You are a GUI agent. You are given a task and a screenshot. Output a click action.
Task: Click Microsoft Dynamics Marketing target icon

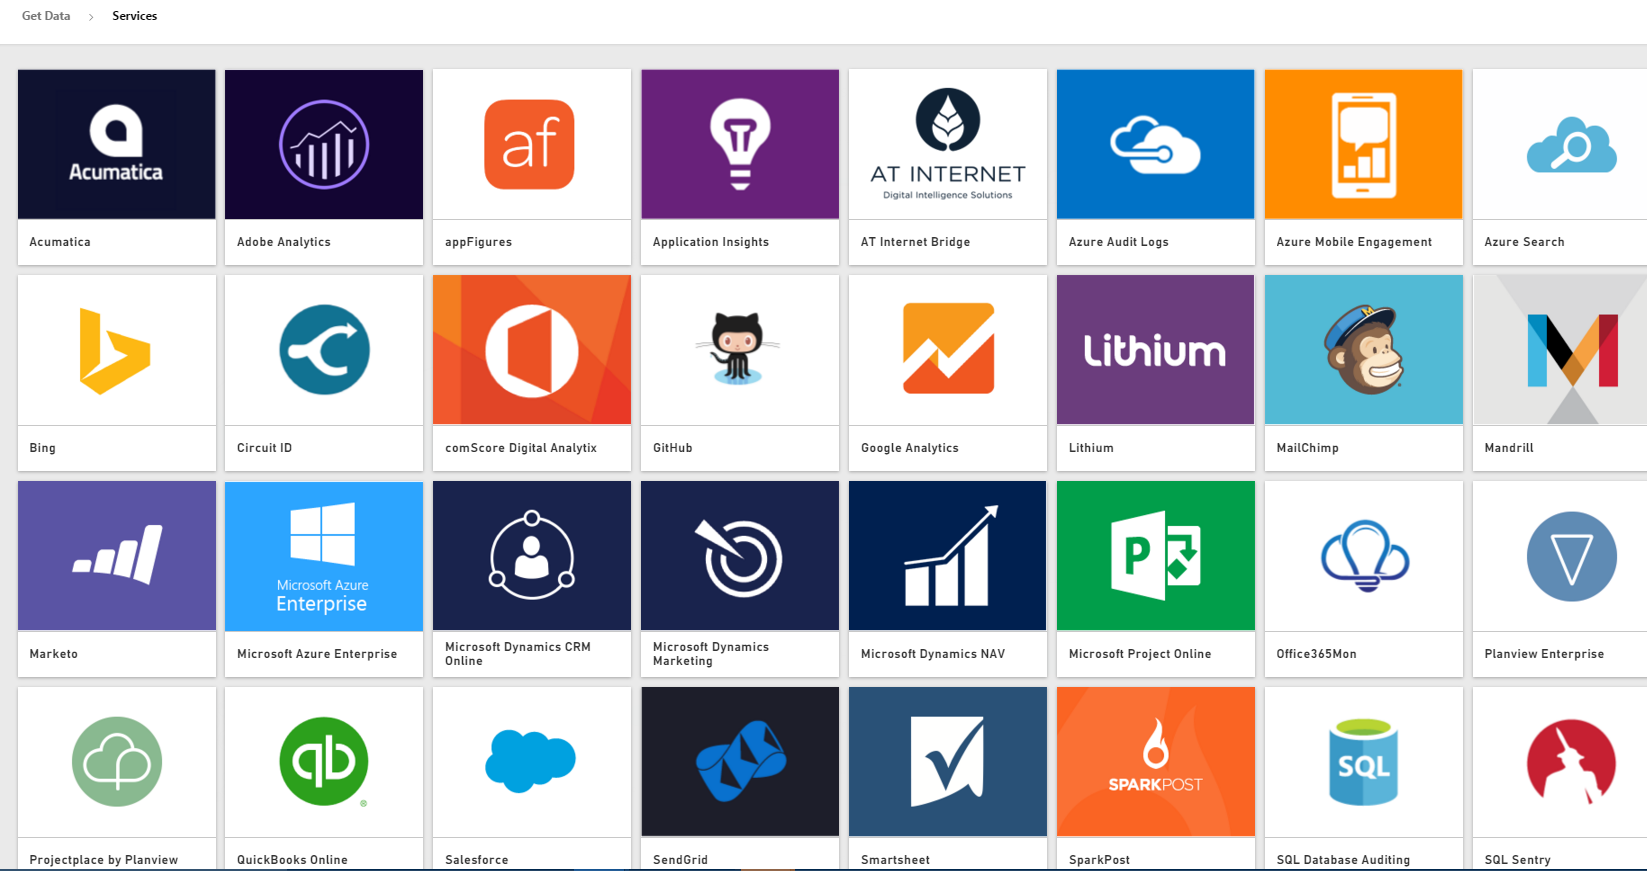[x=740, y=557]
